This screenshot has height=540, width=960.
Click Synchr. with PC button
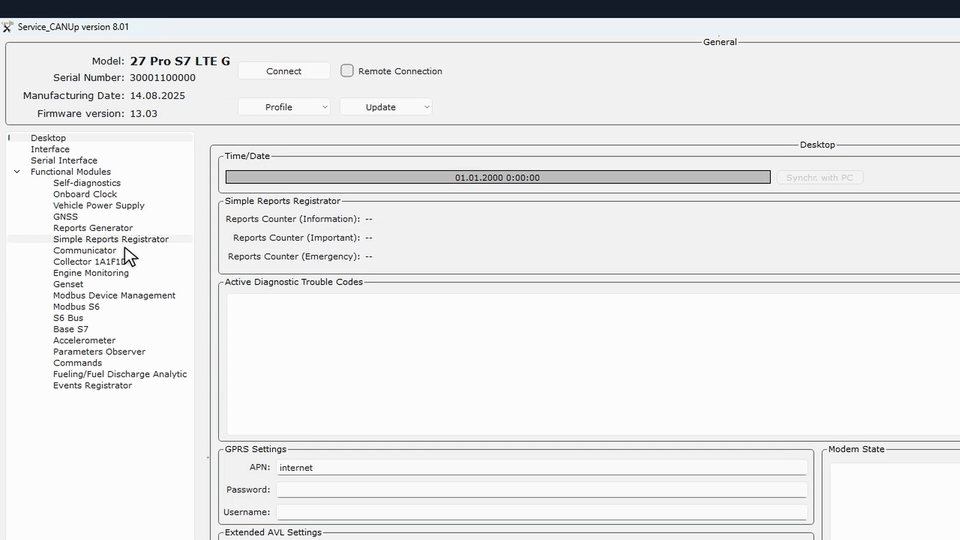820,178
